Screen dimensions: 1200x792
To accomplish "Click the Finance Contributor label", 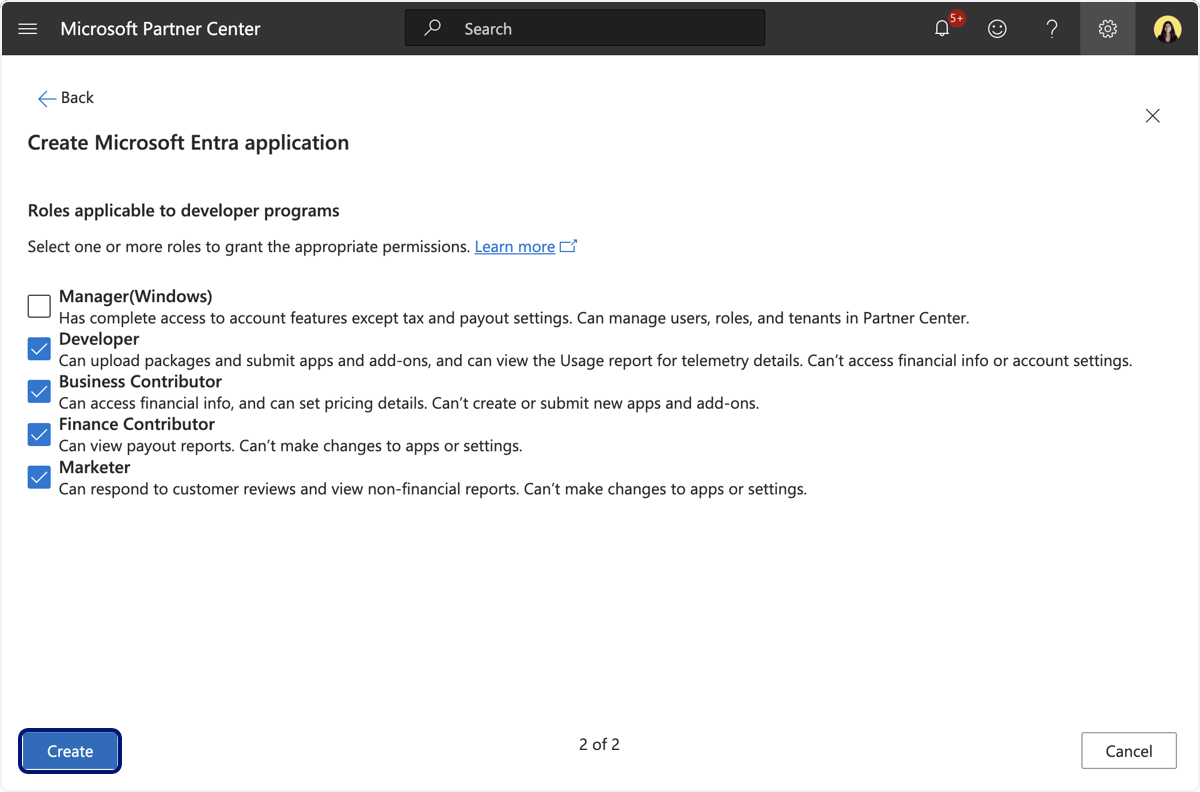I will click(x=137, y=424).
